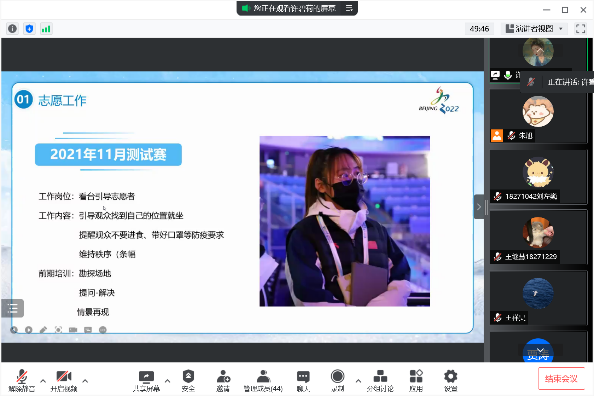Click muted mic icon on 18271042 tile
The height and width of the screenshot is (396, 594).
(x=497, y=196)
